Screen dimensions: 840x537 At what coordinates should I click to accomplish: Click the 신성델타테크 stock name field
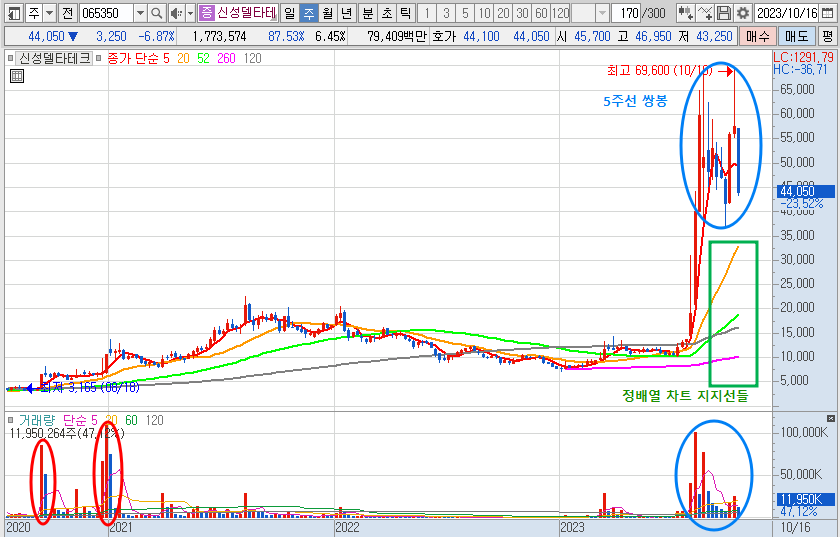point(247,13)
